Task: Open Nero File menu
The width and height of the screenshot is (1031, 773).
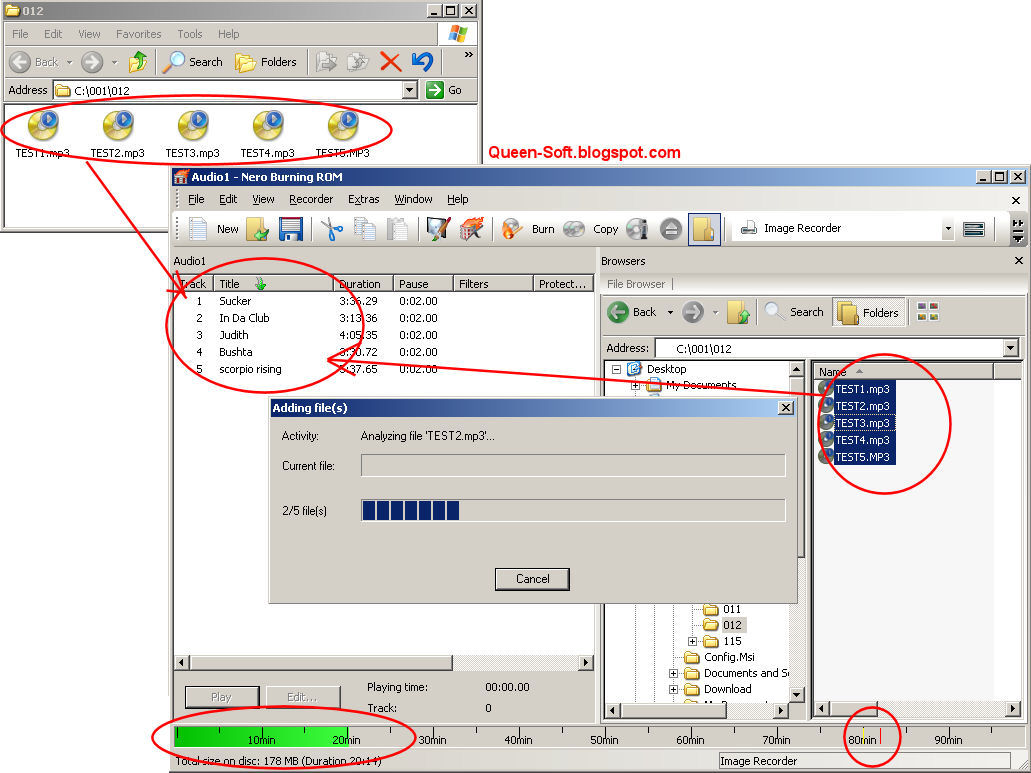Action: [196, 199]
